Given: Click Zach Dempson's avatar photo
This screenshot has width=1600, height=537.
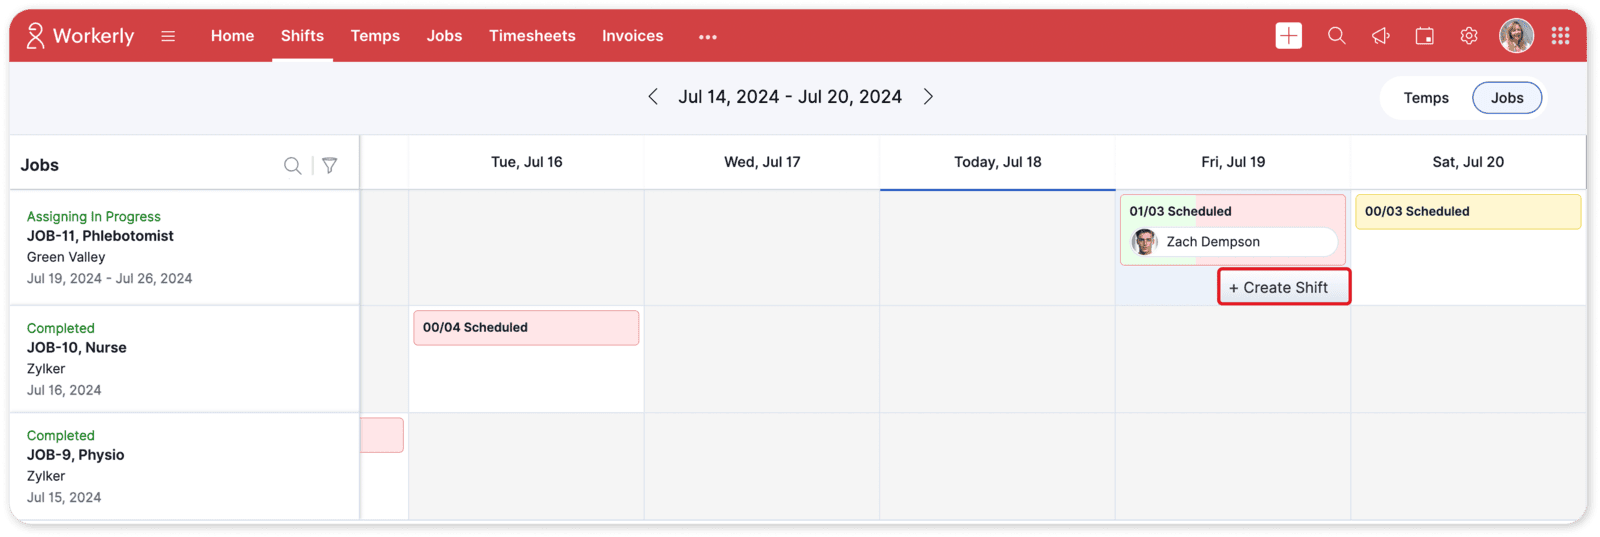Looking at the screenshot, I should 1145,242.
